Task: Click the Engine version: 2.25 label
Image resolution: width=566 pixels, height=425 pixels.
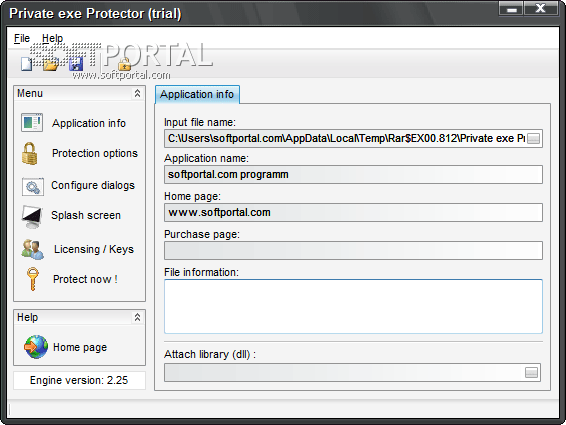Action: (79, 380)
